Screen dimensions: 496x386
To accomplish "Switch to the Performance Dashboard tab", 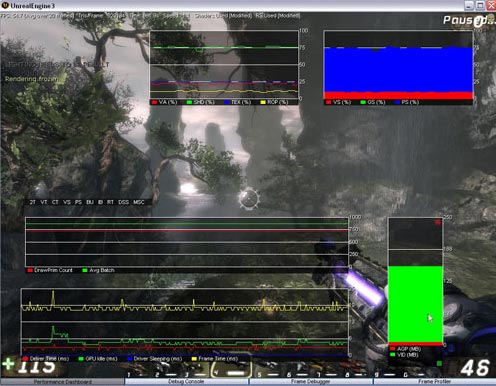I will pyautogui.click(x=62, y=382).
